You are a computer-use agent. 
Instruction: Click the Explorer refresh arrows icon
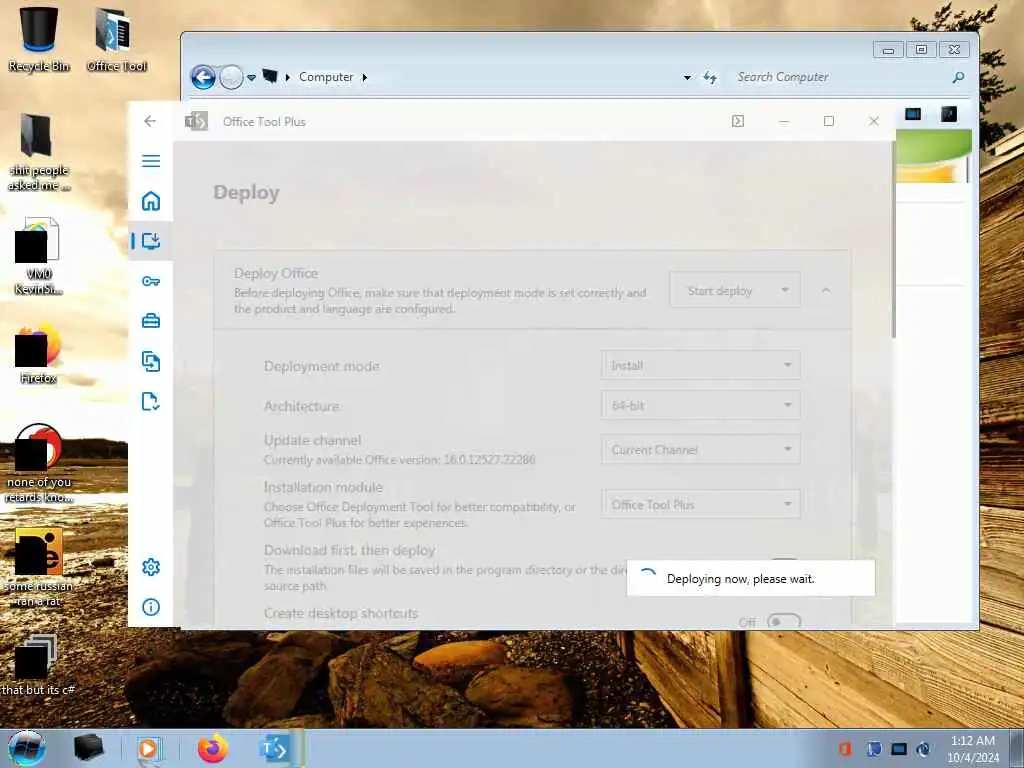(x=711, y=78)
